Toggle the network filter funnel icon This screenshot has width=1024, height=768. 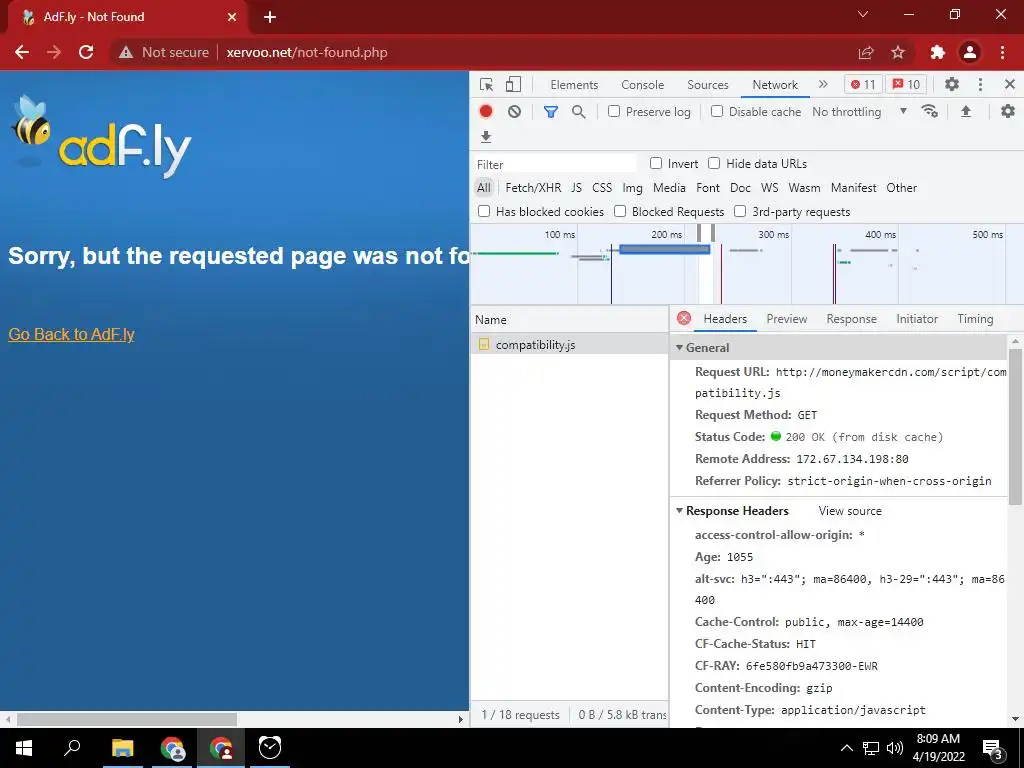pos(551,112)
